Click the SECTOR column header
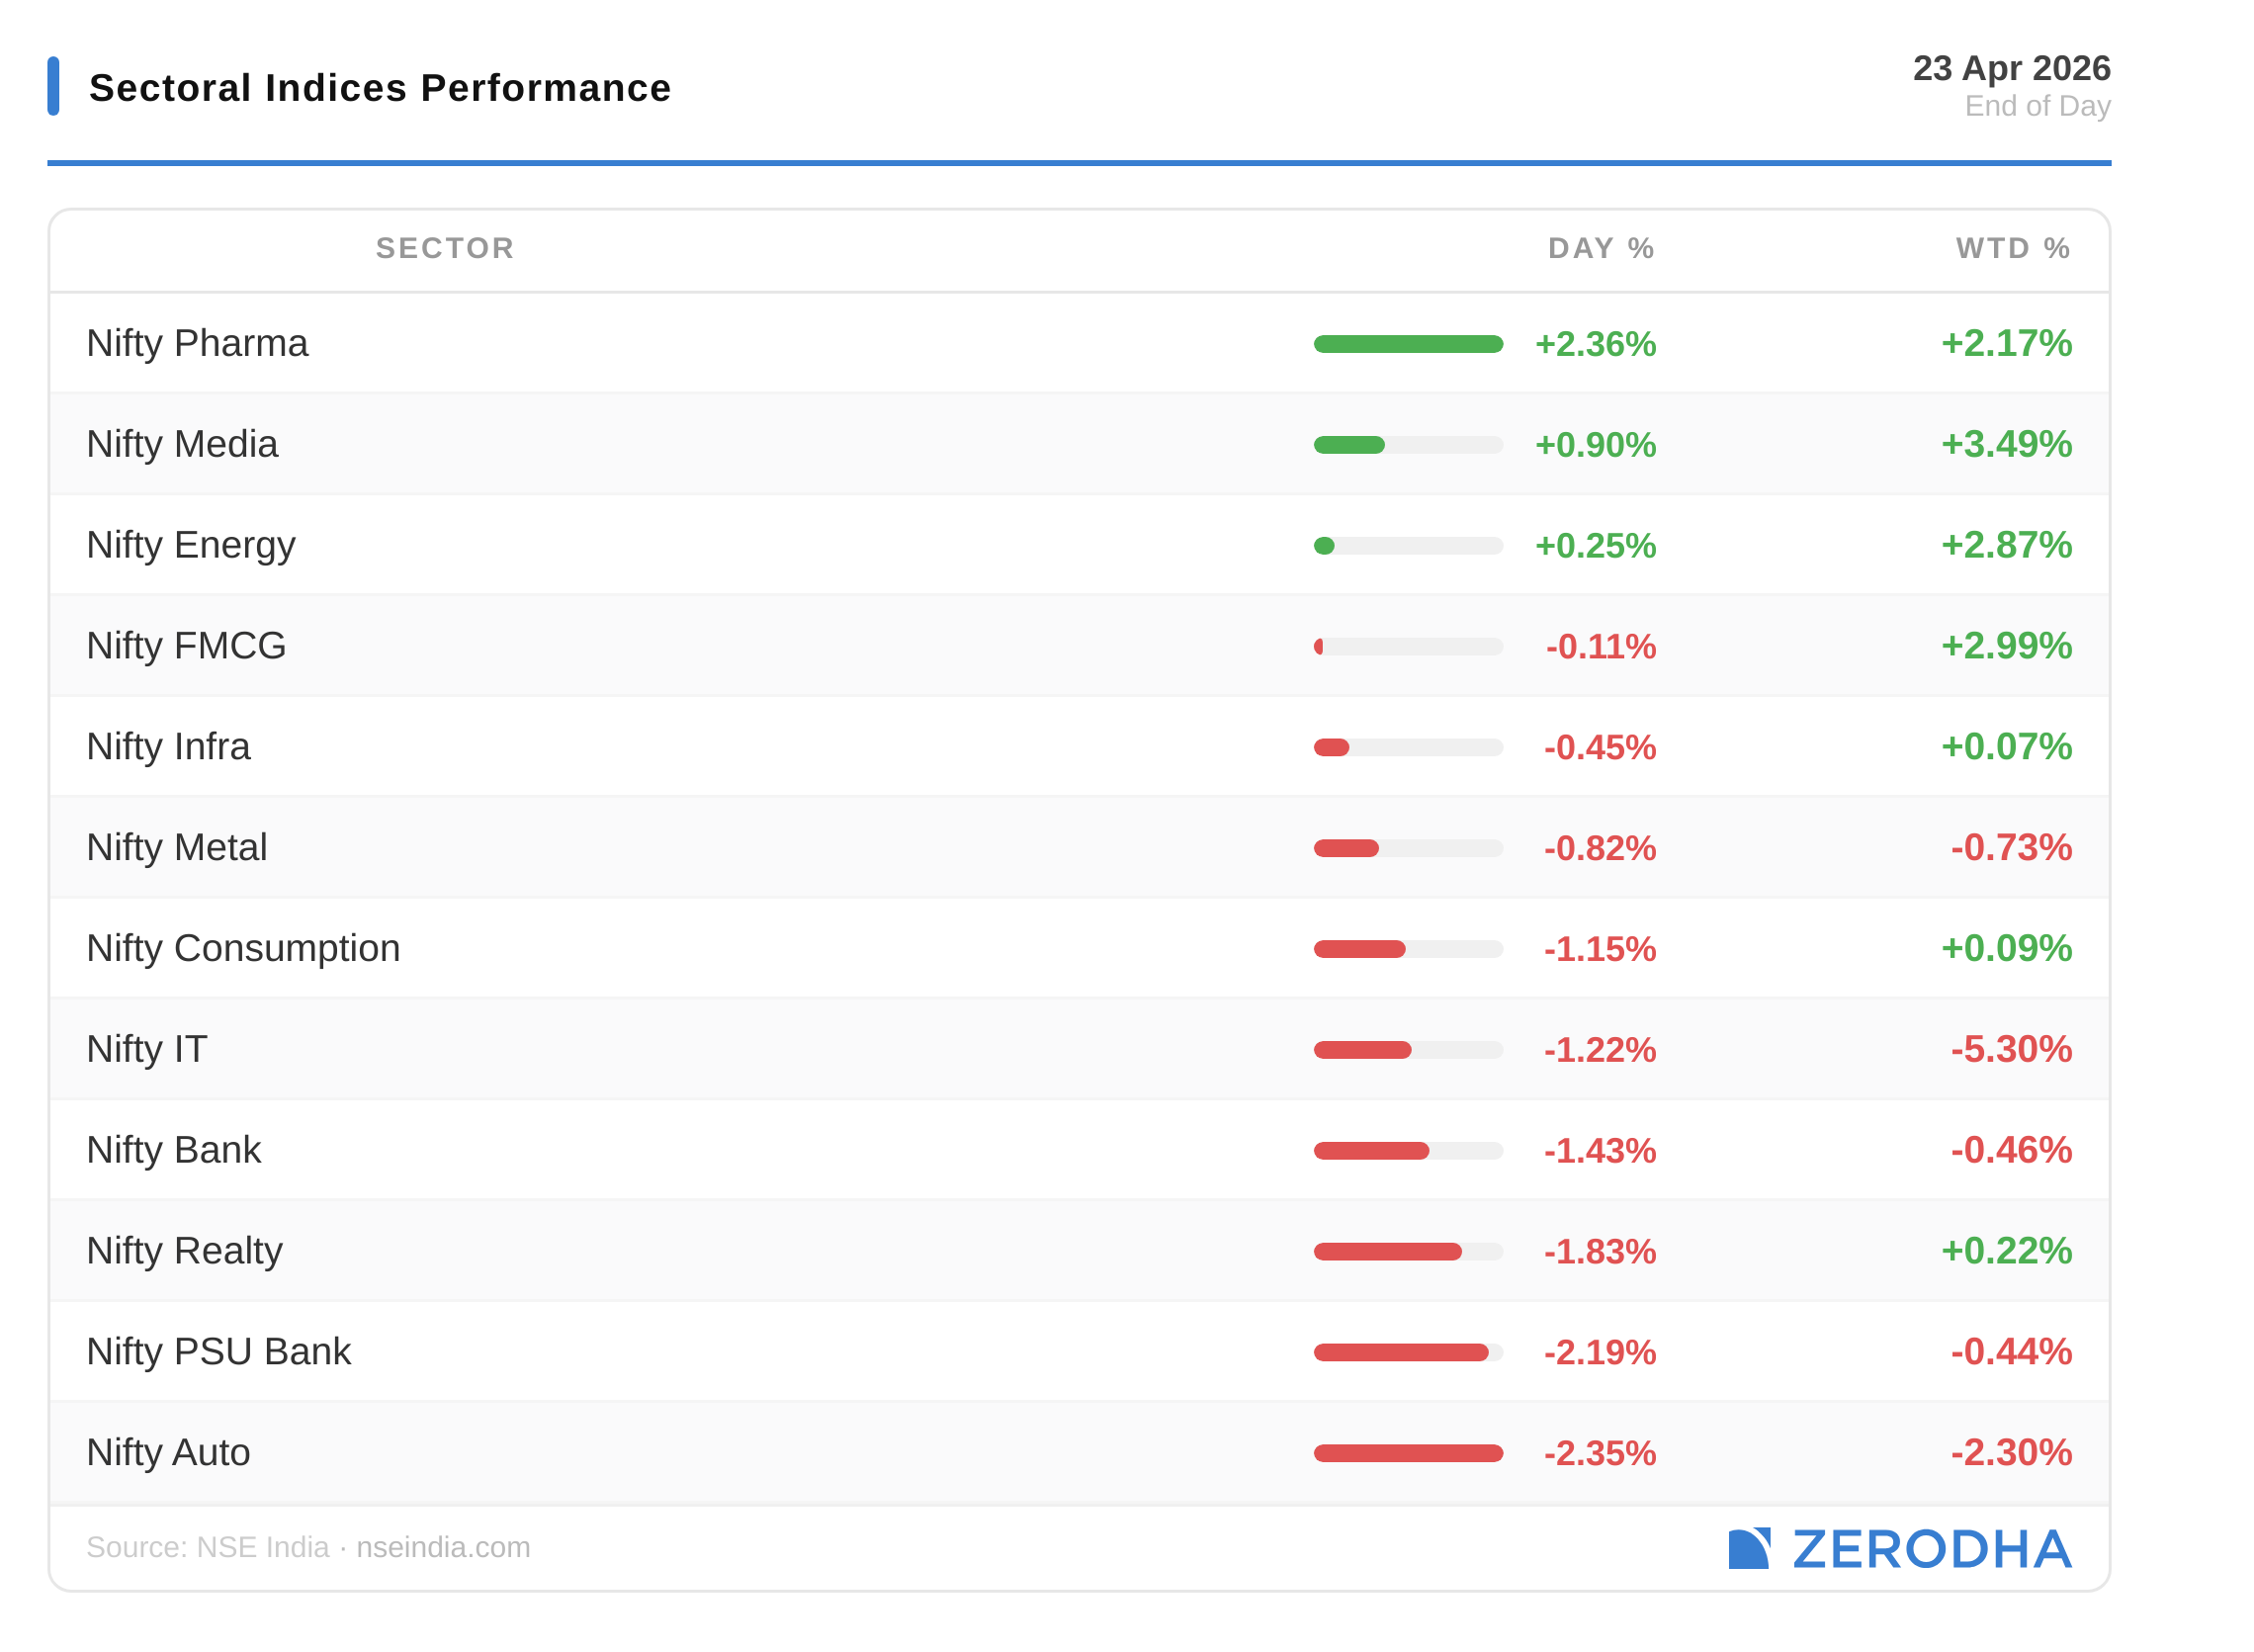This screenshot has height=1652, width=2254. (x=445, y=248)
